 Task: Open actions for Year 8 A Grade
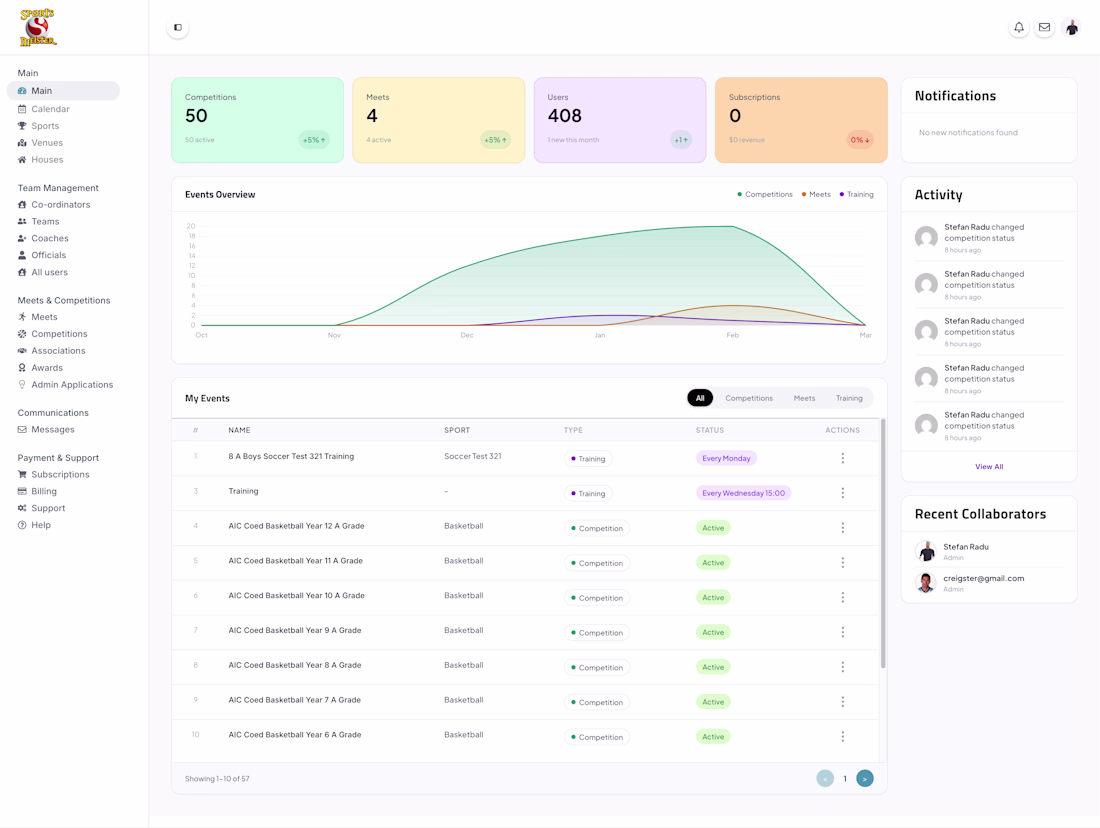843,667
